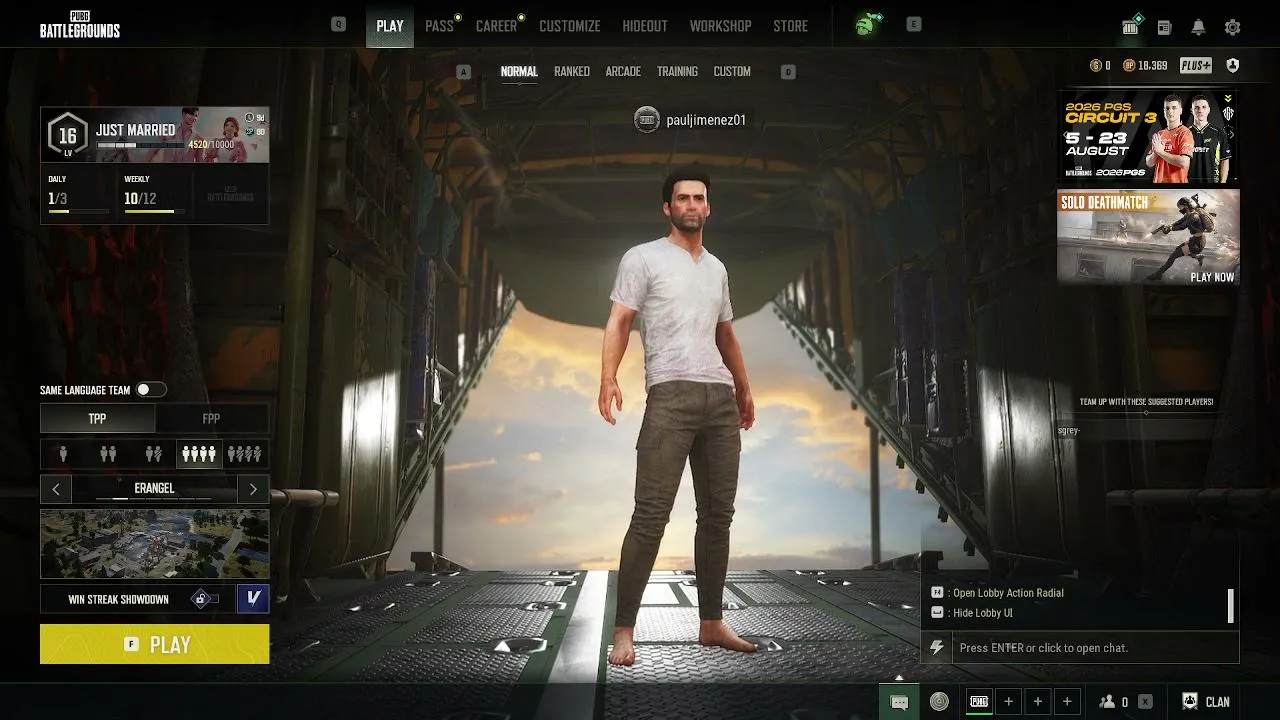This screenshot has height=720, width=1280.
Task: Select the CUSTOM sub-tab
Action: 732,72
